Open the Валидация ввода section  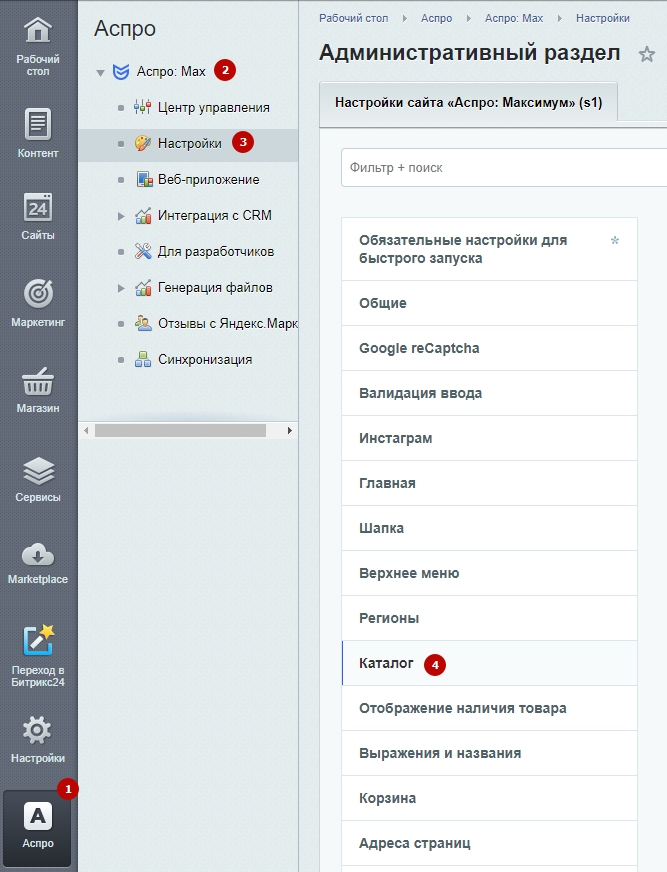point(490,393)
